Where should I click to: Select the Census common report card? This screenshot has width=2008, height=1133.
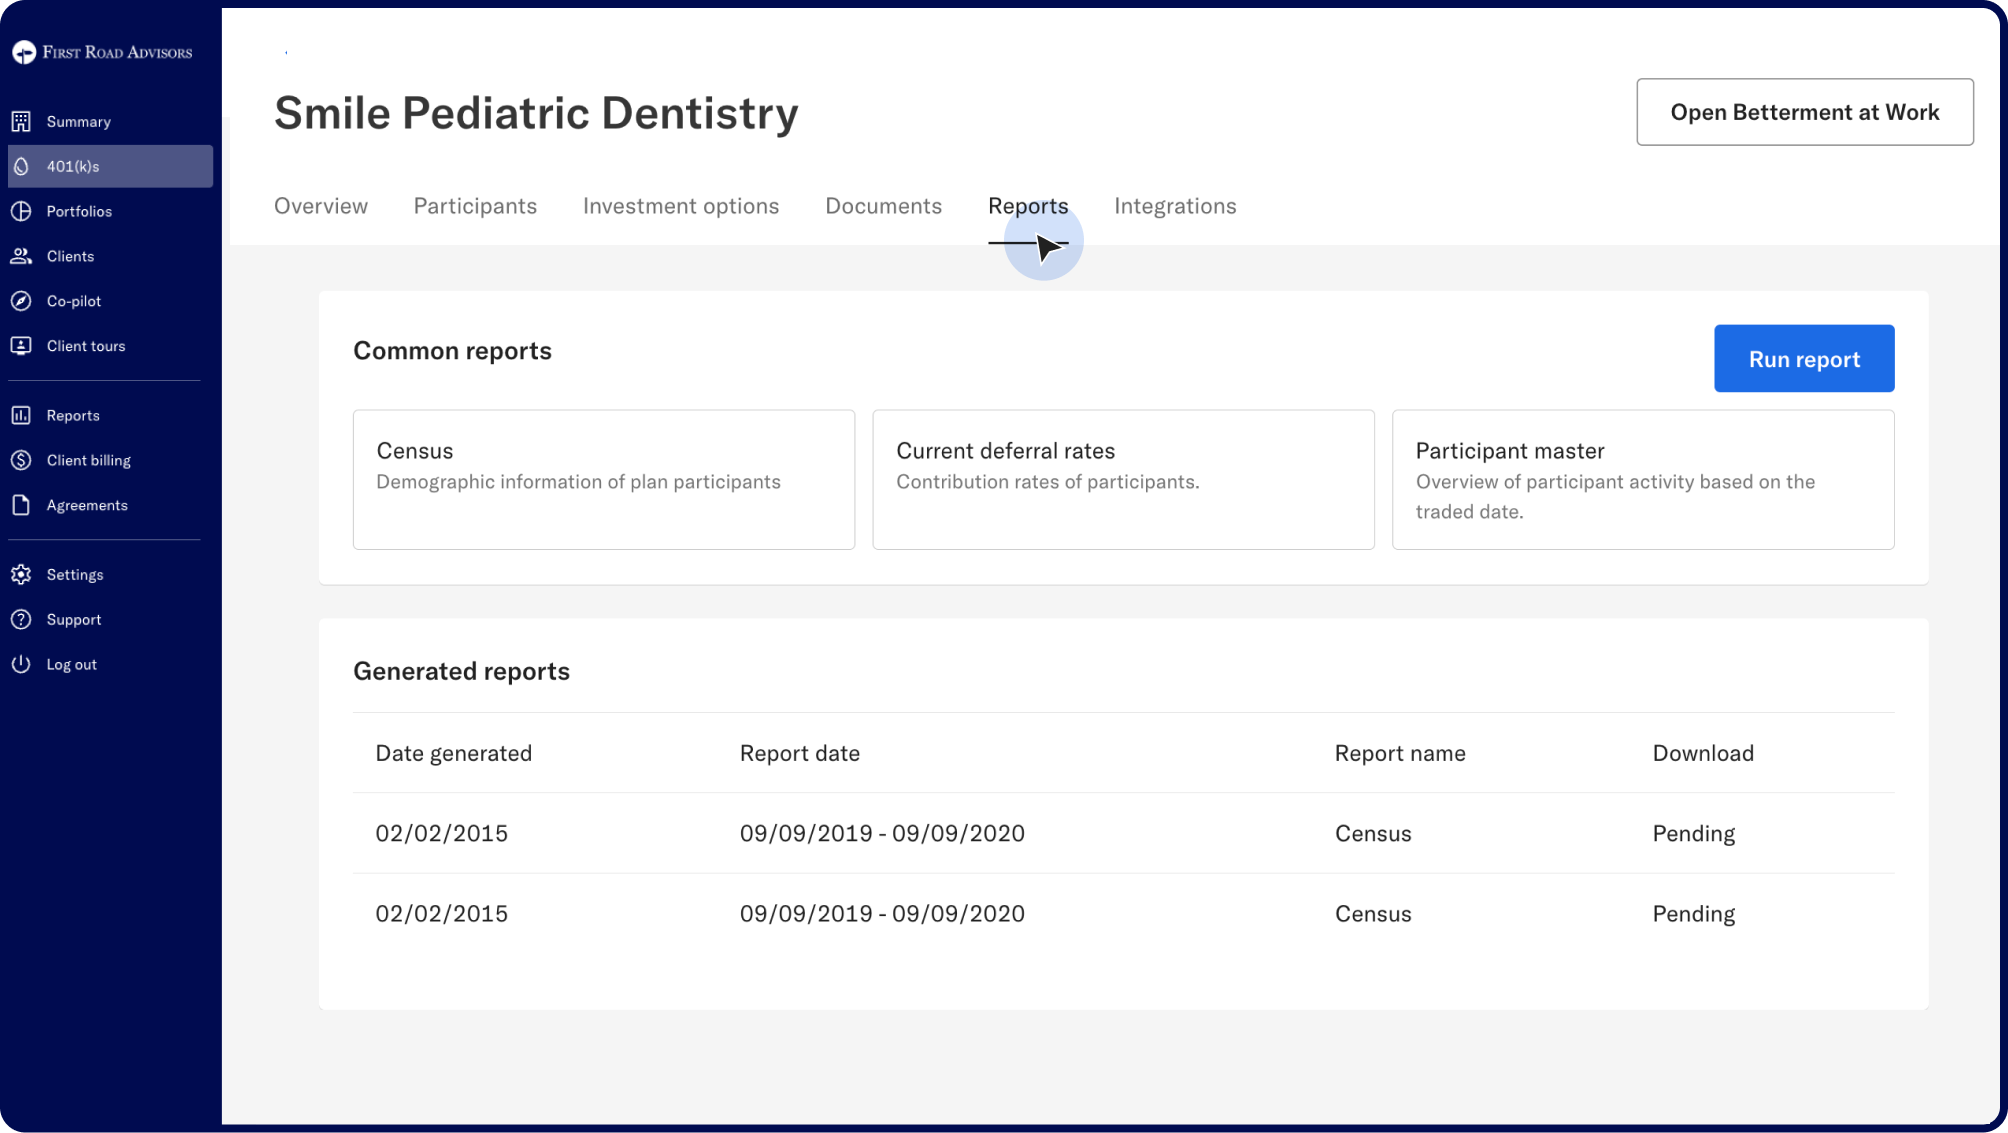[603, 479]
